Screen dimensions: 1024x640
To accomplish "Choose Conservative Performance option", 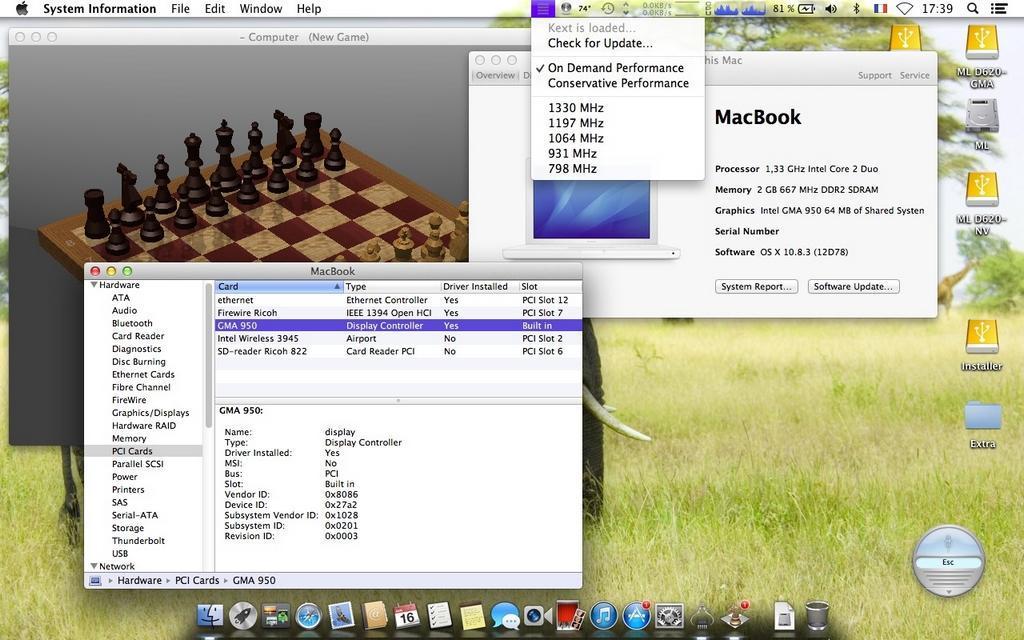I will click(617, 83).
